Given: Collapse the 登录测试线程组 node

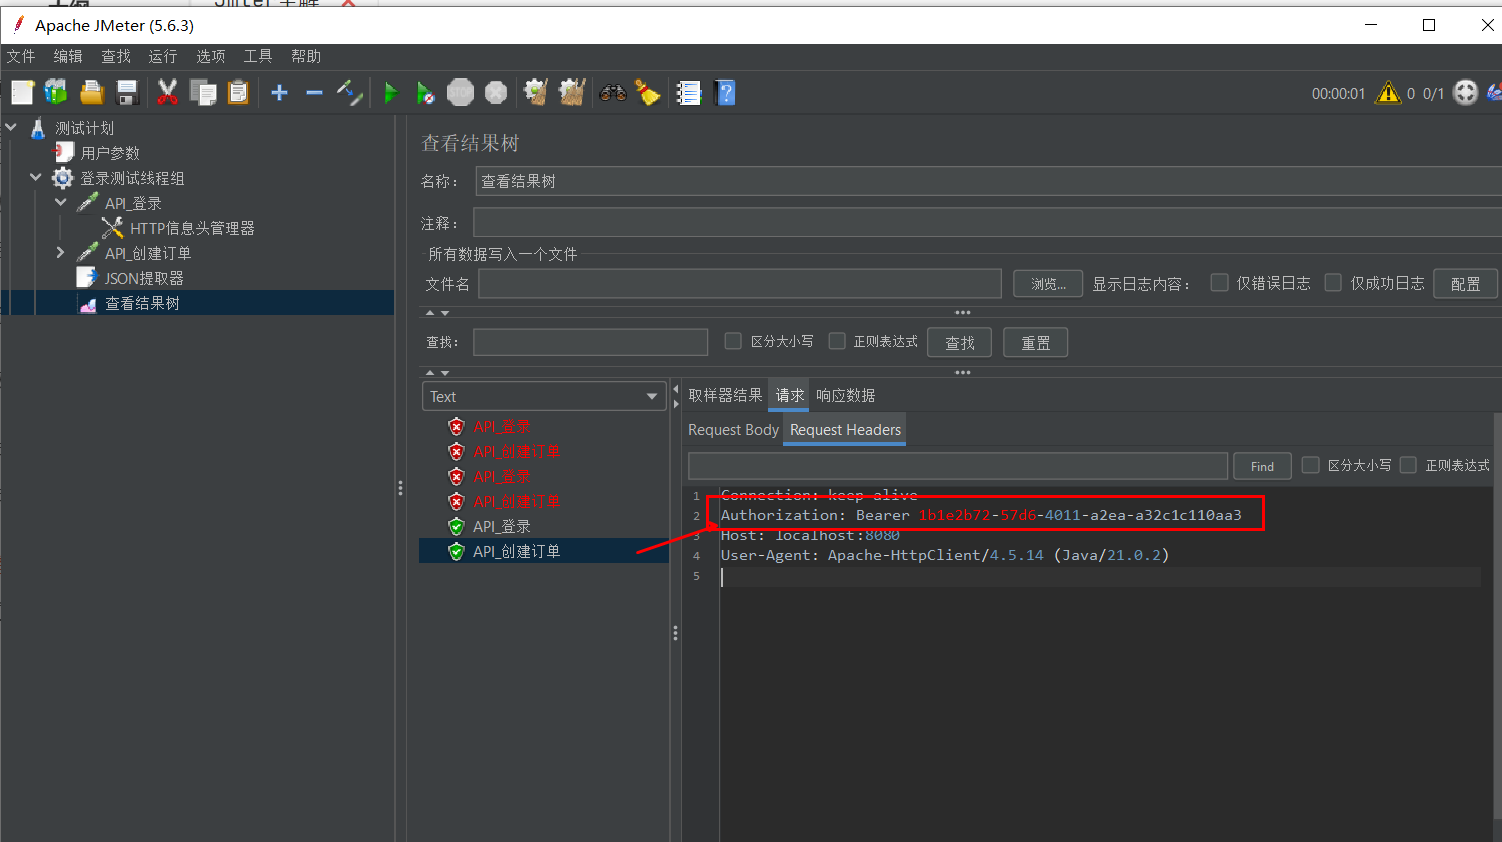Looking at the screenshot, I should [x=36, y=178].
